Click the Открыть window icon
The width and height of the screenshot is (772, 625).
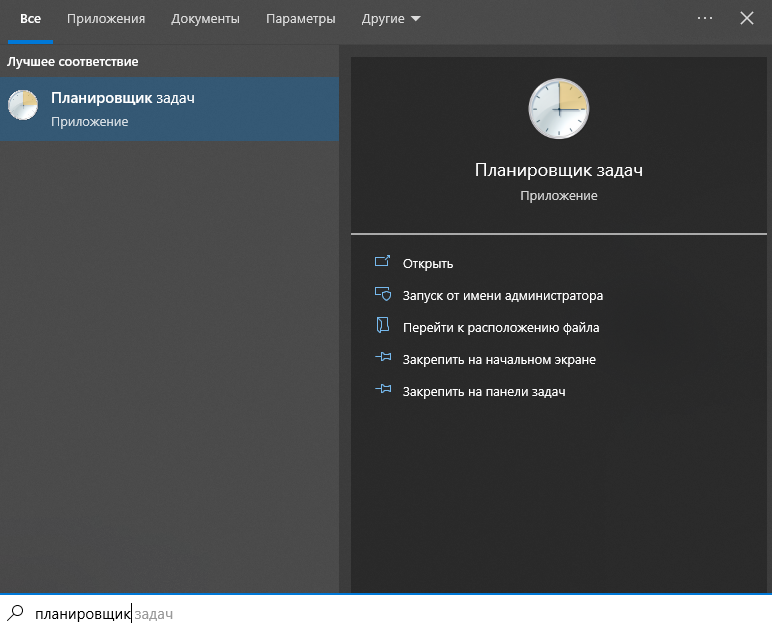point(383,261)
